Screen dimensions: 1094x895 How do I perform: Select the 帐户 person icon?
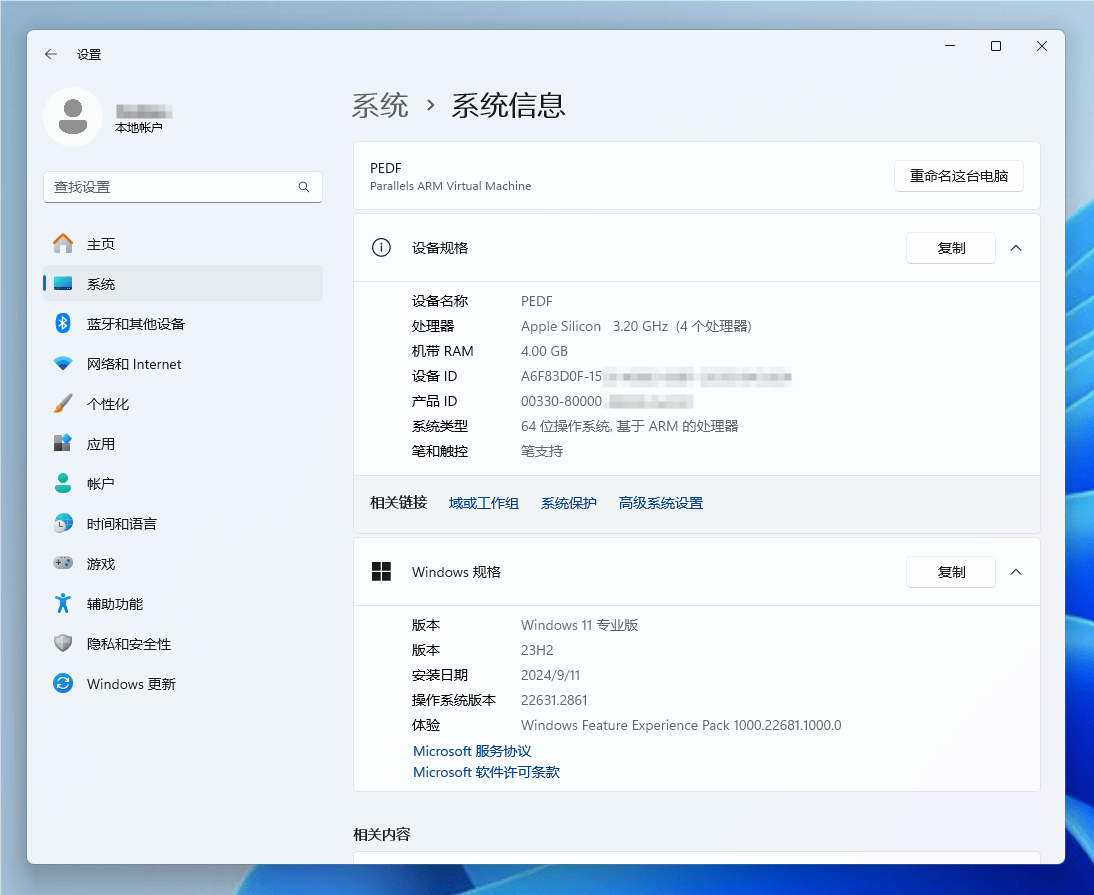(x=63, y=483)
